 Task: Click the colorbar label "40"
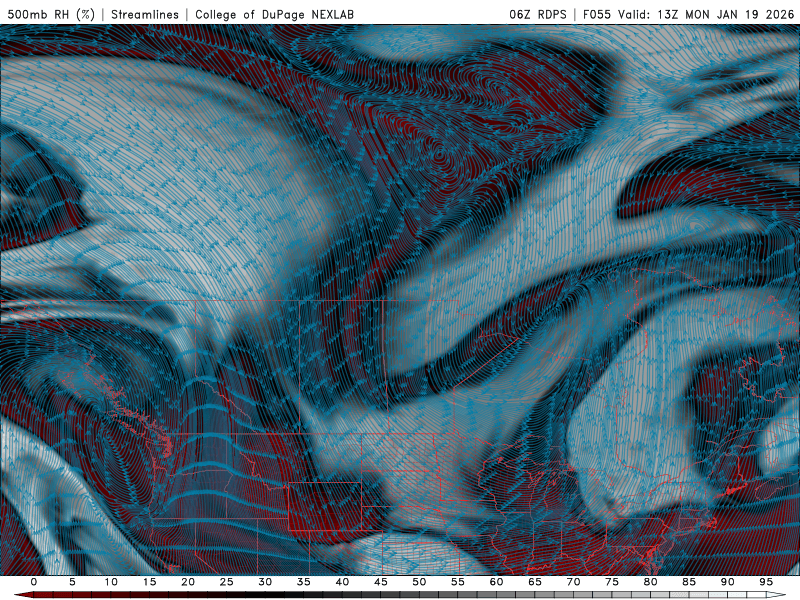click(x=342, y=582)
